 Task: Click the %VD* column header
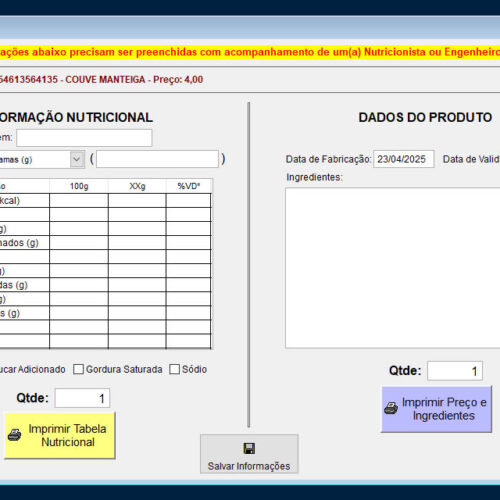(189, 186)
